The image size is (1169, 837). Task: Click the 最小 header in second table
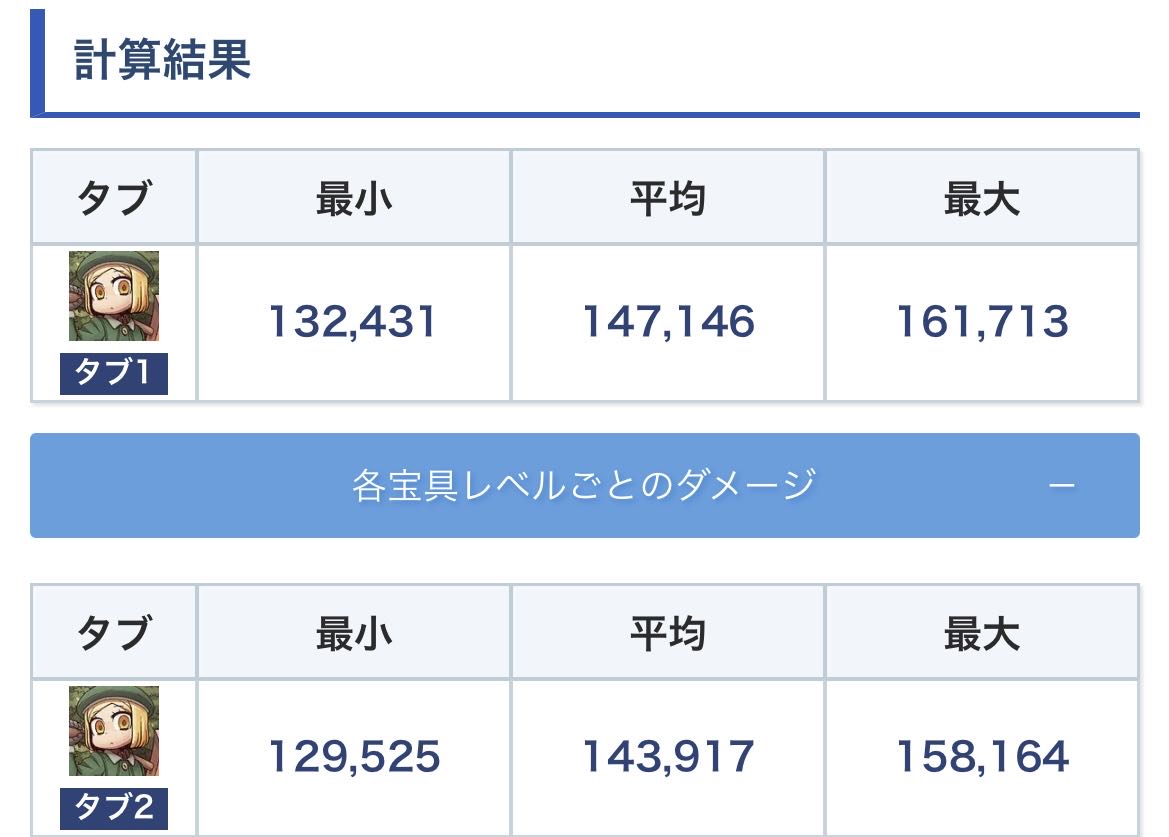coord(354,634)
